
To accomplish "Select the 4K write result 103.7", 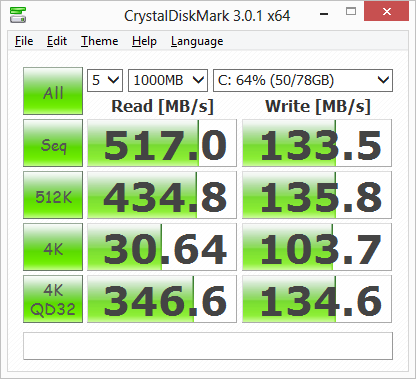I will tap(317, 247).
